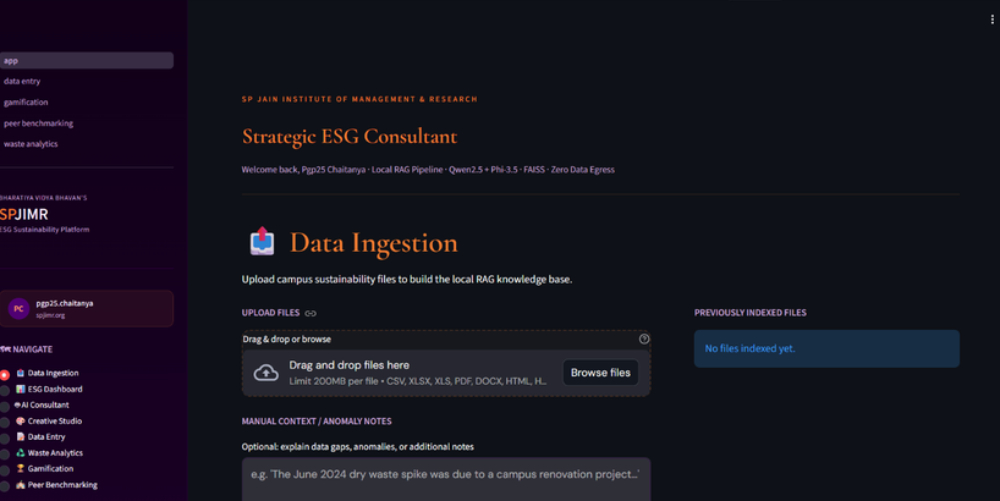
Task: Click the 'Upload Files' section heading
Action: tap(270, 313)
